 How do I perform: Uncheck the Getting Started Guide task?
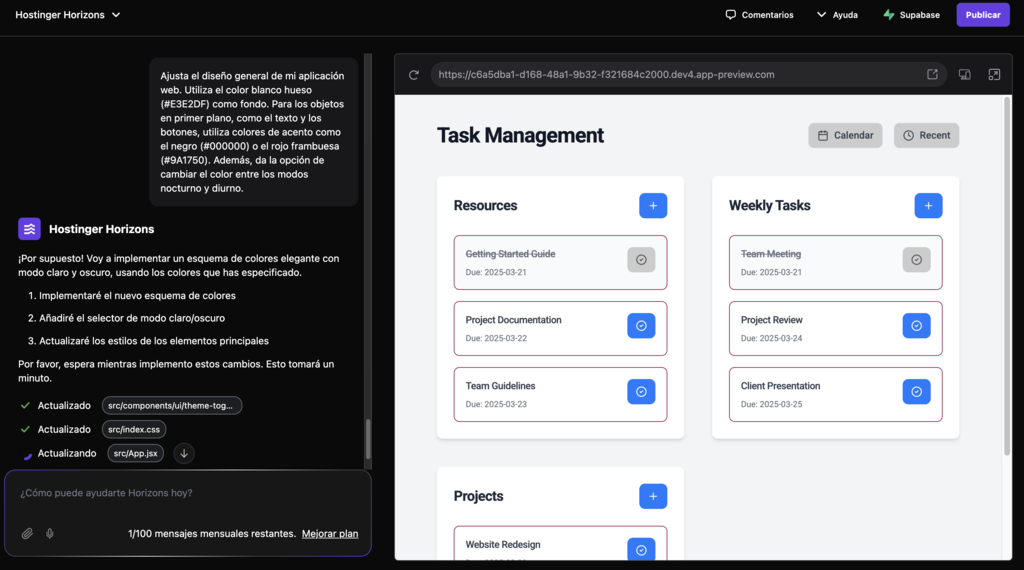[x=641, y=260]
